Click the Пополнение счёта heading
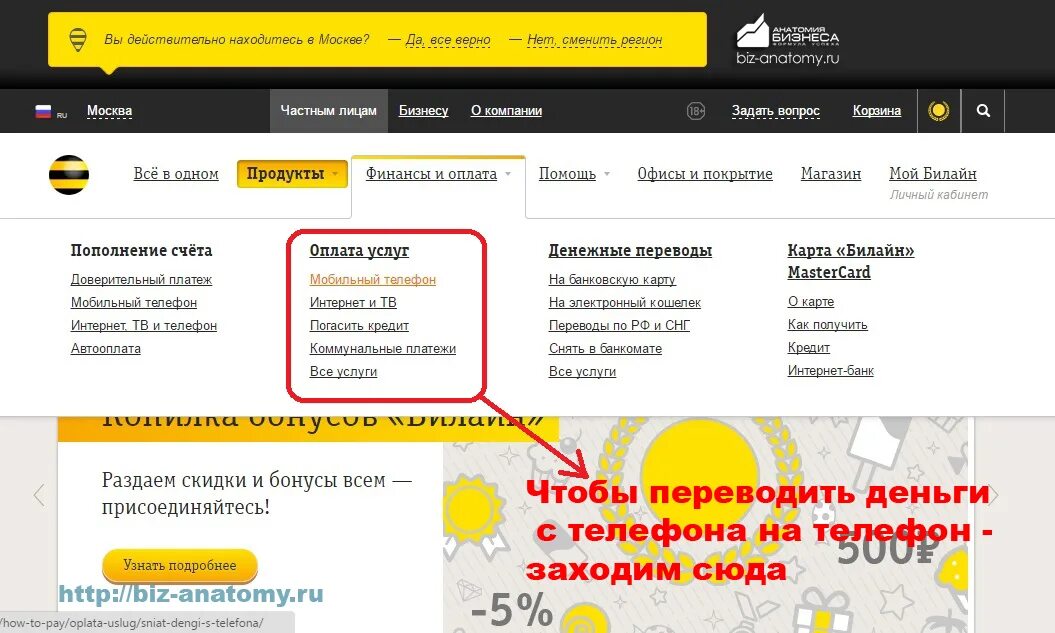 [x=141, y=251]
